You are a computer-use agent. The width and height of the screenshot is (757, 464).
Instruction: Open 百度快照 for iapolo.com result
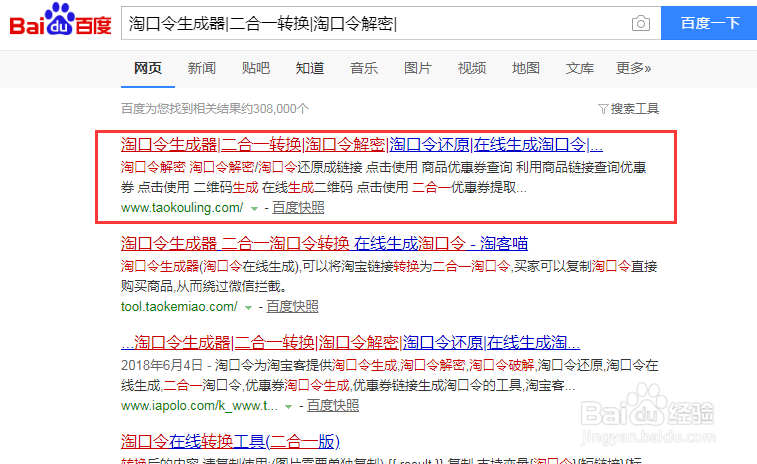(333, 406)
